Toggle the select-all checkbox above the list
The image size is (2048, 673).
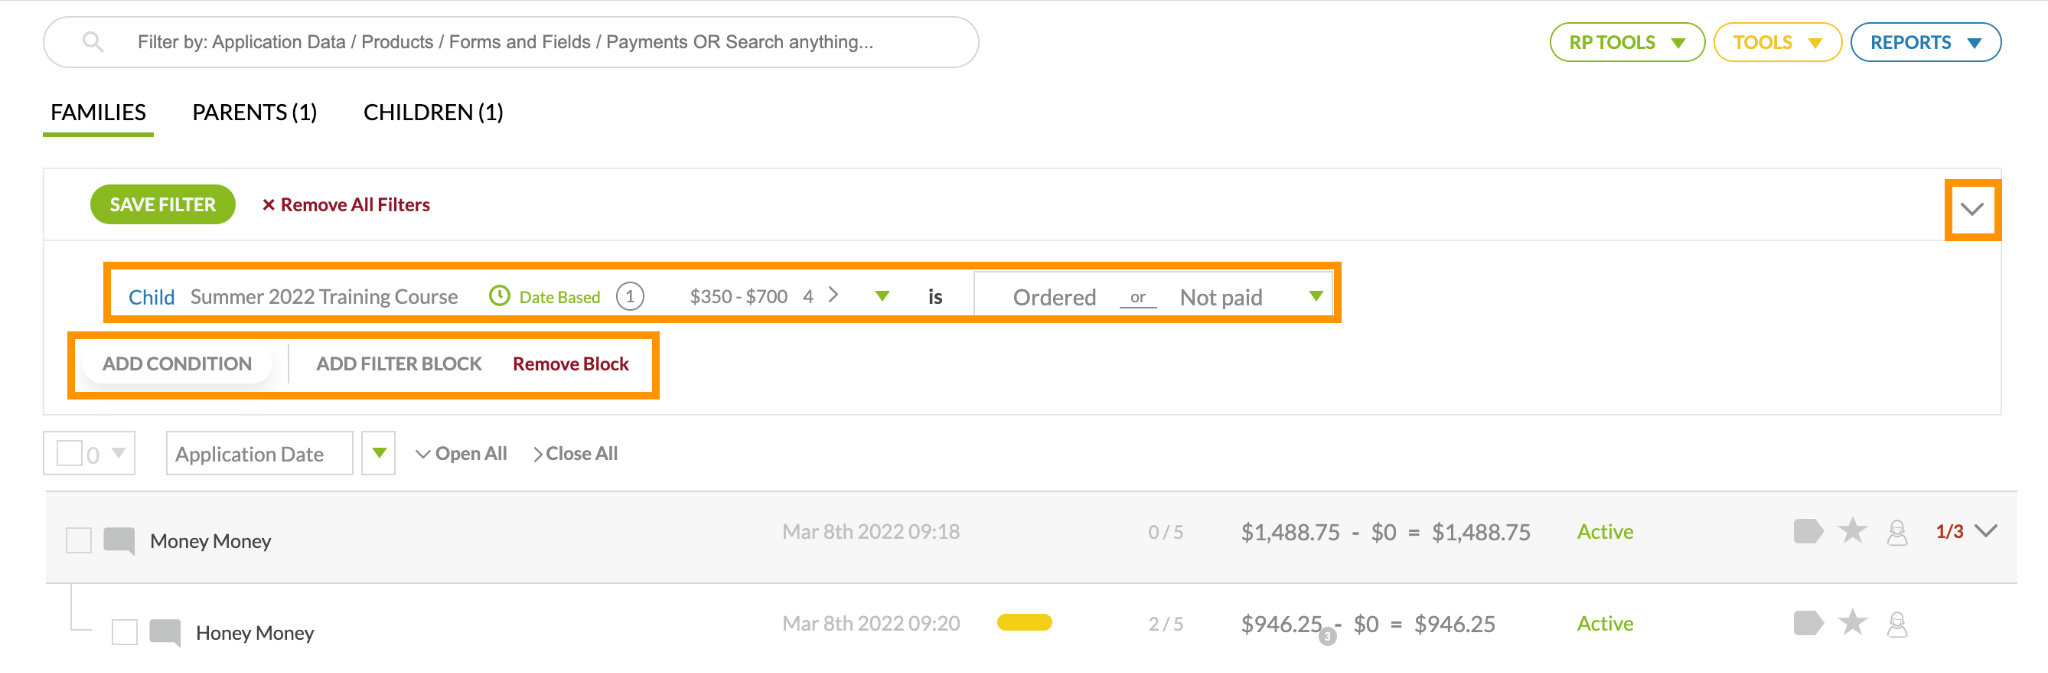[69, 453]
